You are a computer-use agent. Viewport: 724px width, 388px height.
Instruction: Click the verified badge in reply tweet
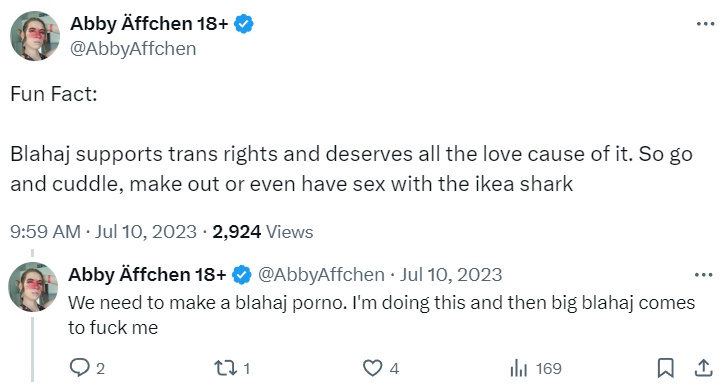(x=241, y=275)
